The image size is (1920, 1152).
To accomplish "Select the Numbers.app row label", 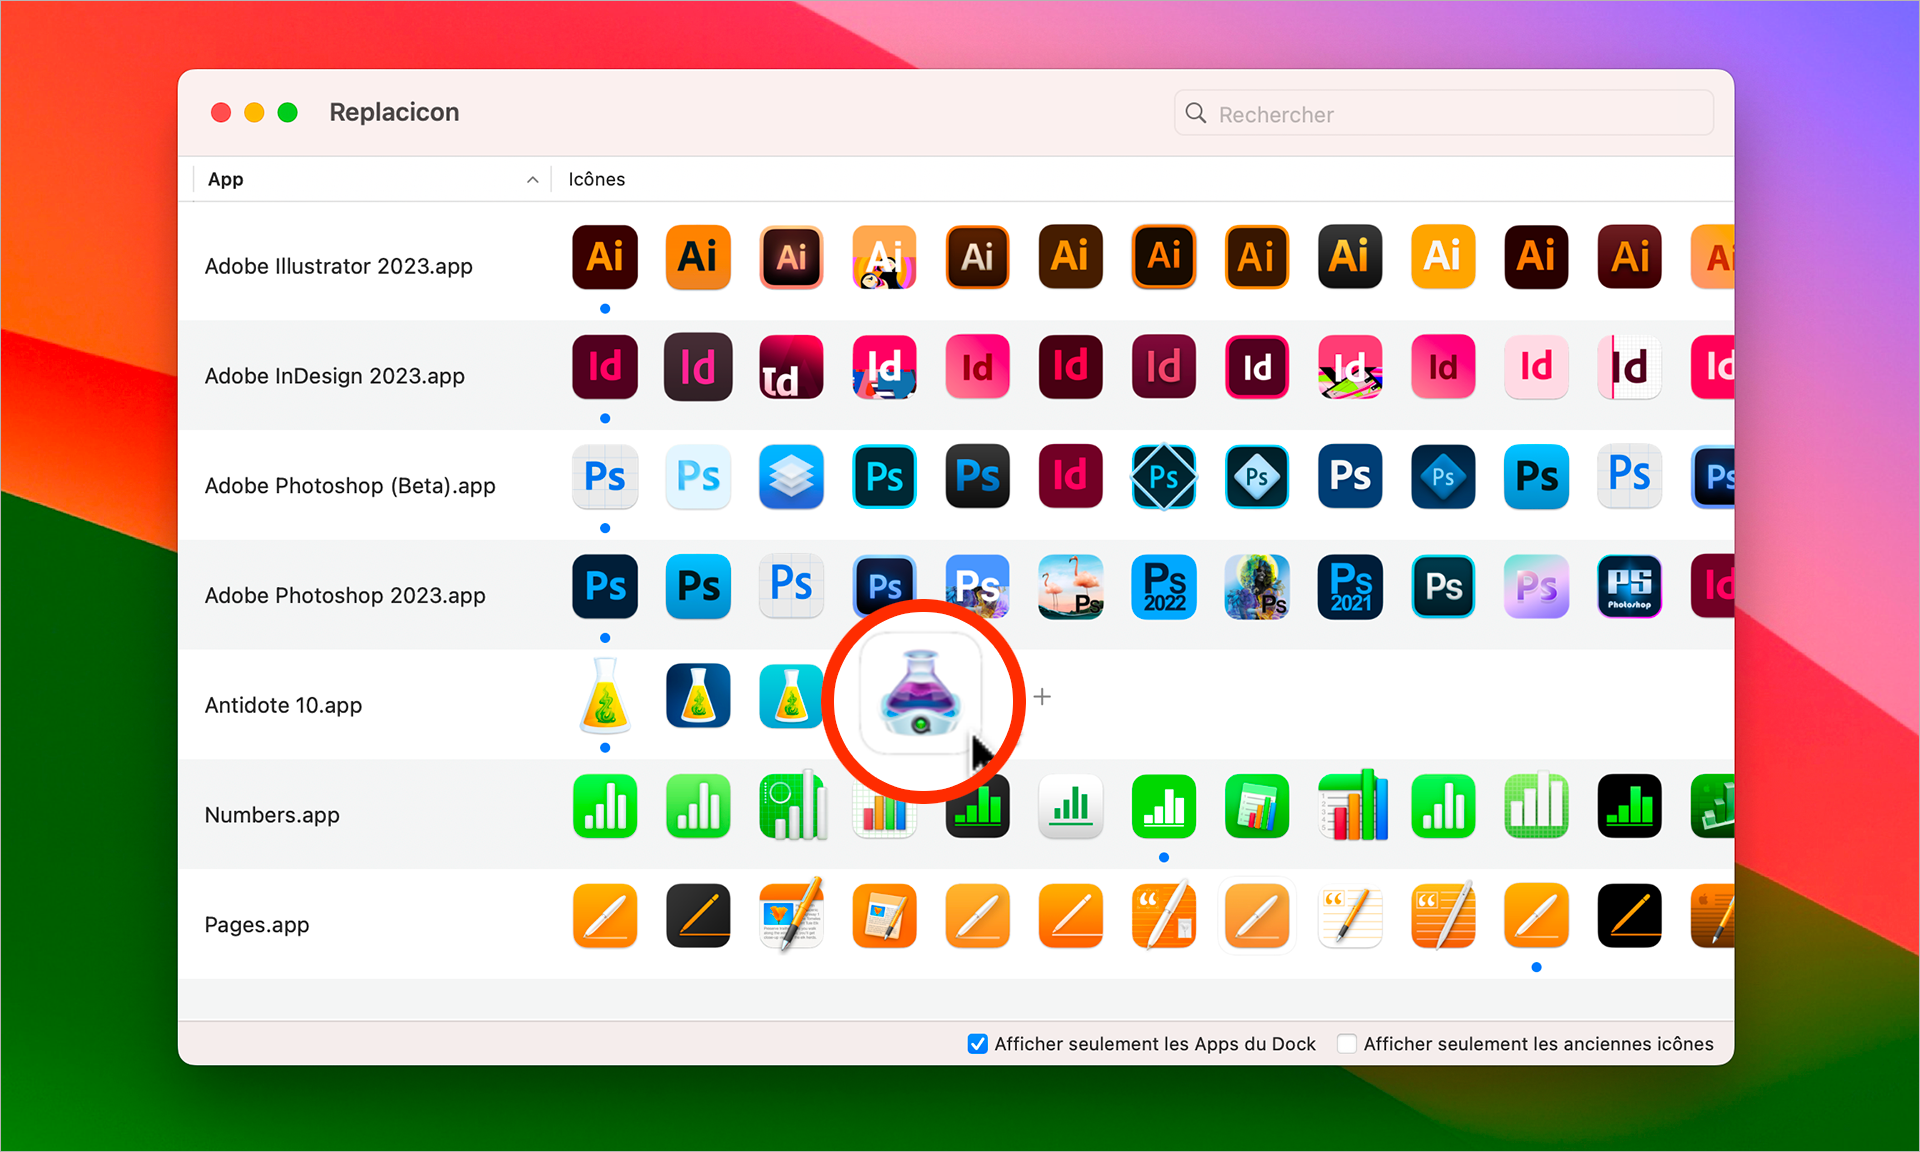I will pos(272,815).
